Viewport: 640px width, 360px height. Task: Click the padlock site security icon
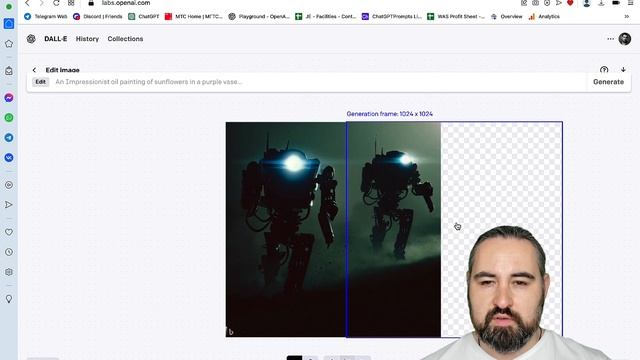pos(91,3)
